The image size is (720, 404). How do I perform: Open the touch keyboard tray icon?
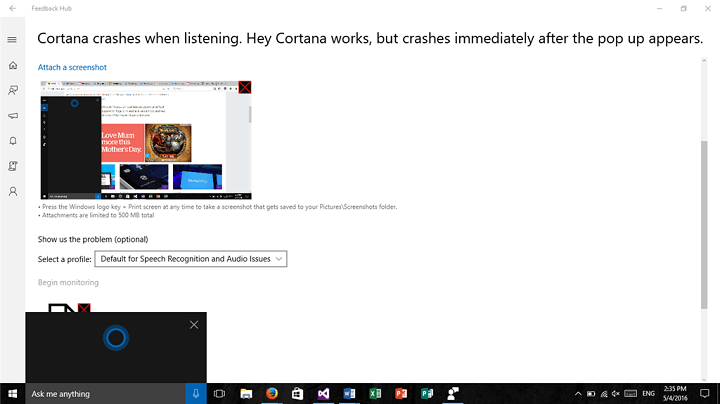pos(630,394)
